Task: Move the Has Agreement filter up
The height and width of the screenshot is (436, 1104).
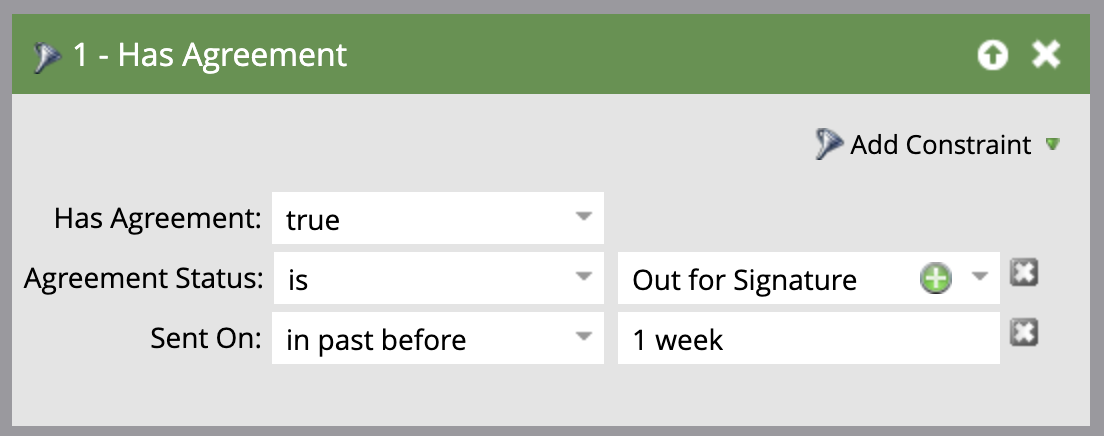Action: click(x=992, y=56)
